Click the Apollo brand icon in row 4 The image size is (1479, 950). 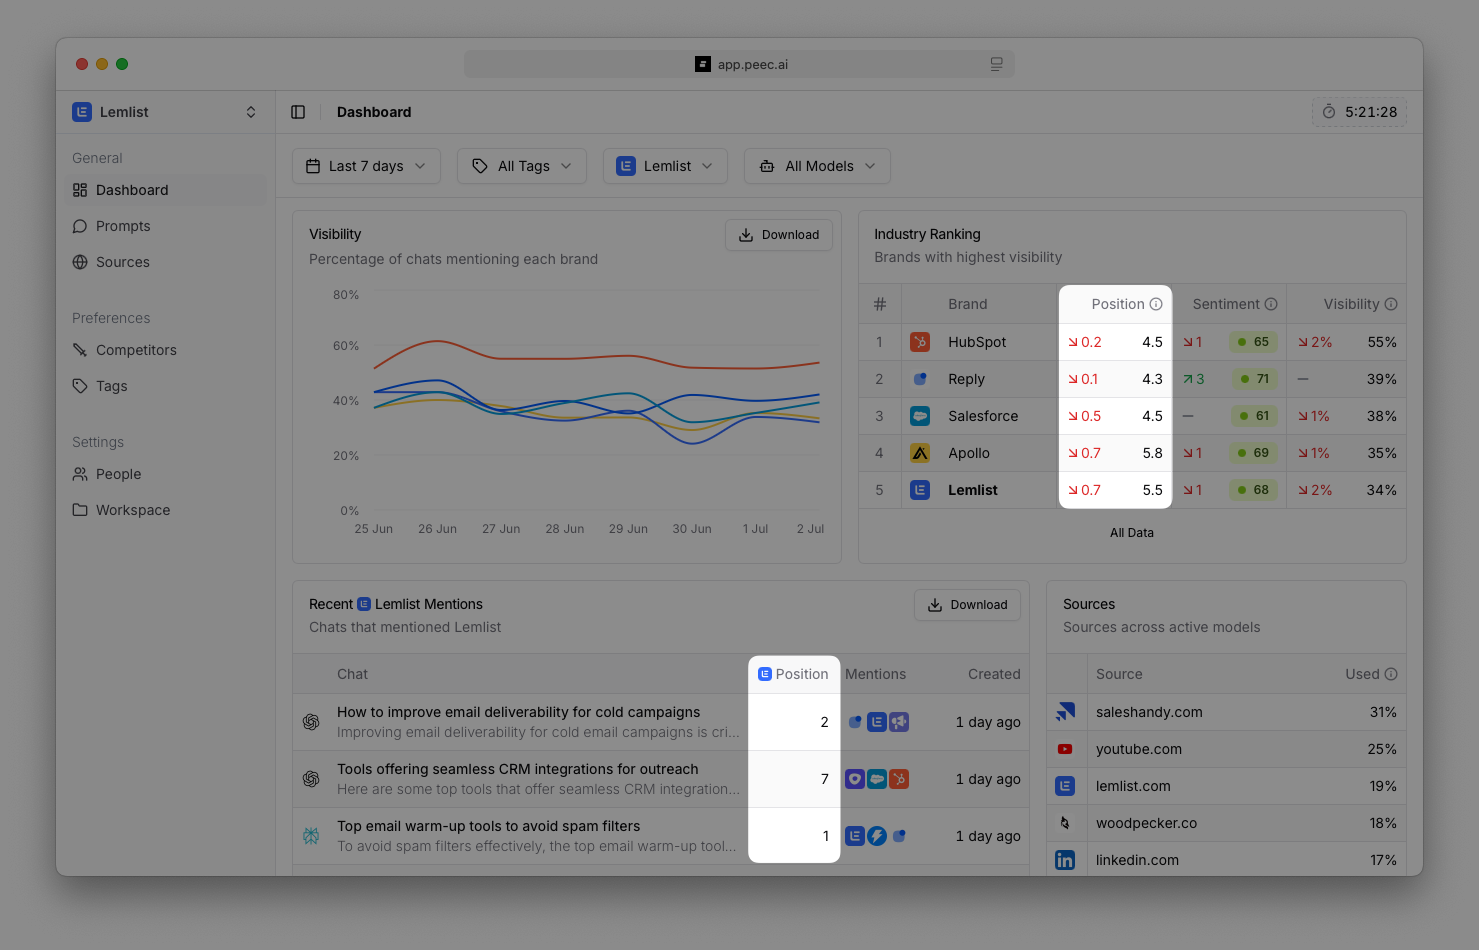point(919,452)
